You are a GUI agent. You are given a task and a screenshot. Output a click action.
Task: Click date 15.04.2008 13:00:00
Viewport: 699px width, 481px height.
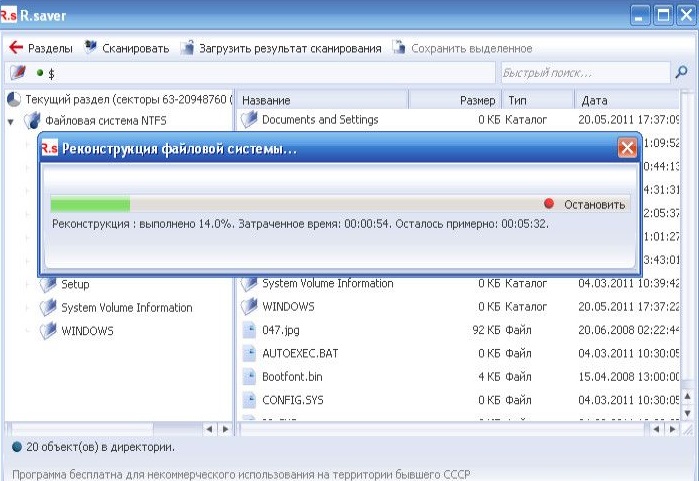(x=629, y=377)
